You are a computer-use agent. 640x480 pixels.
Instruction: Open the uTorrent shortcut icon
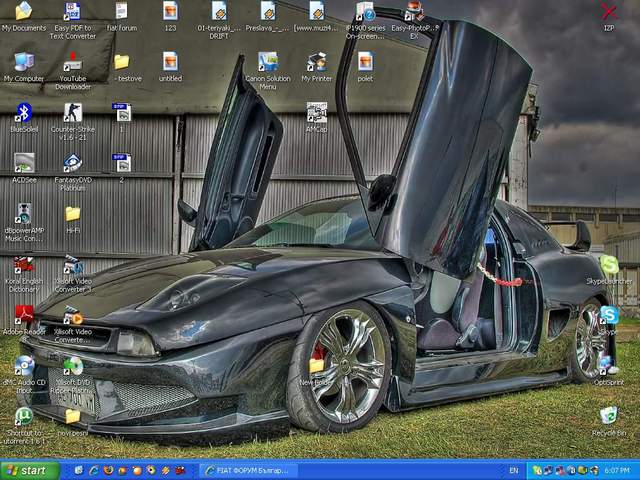23,417
